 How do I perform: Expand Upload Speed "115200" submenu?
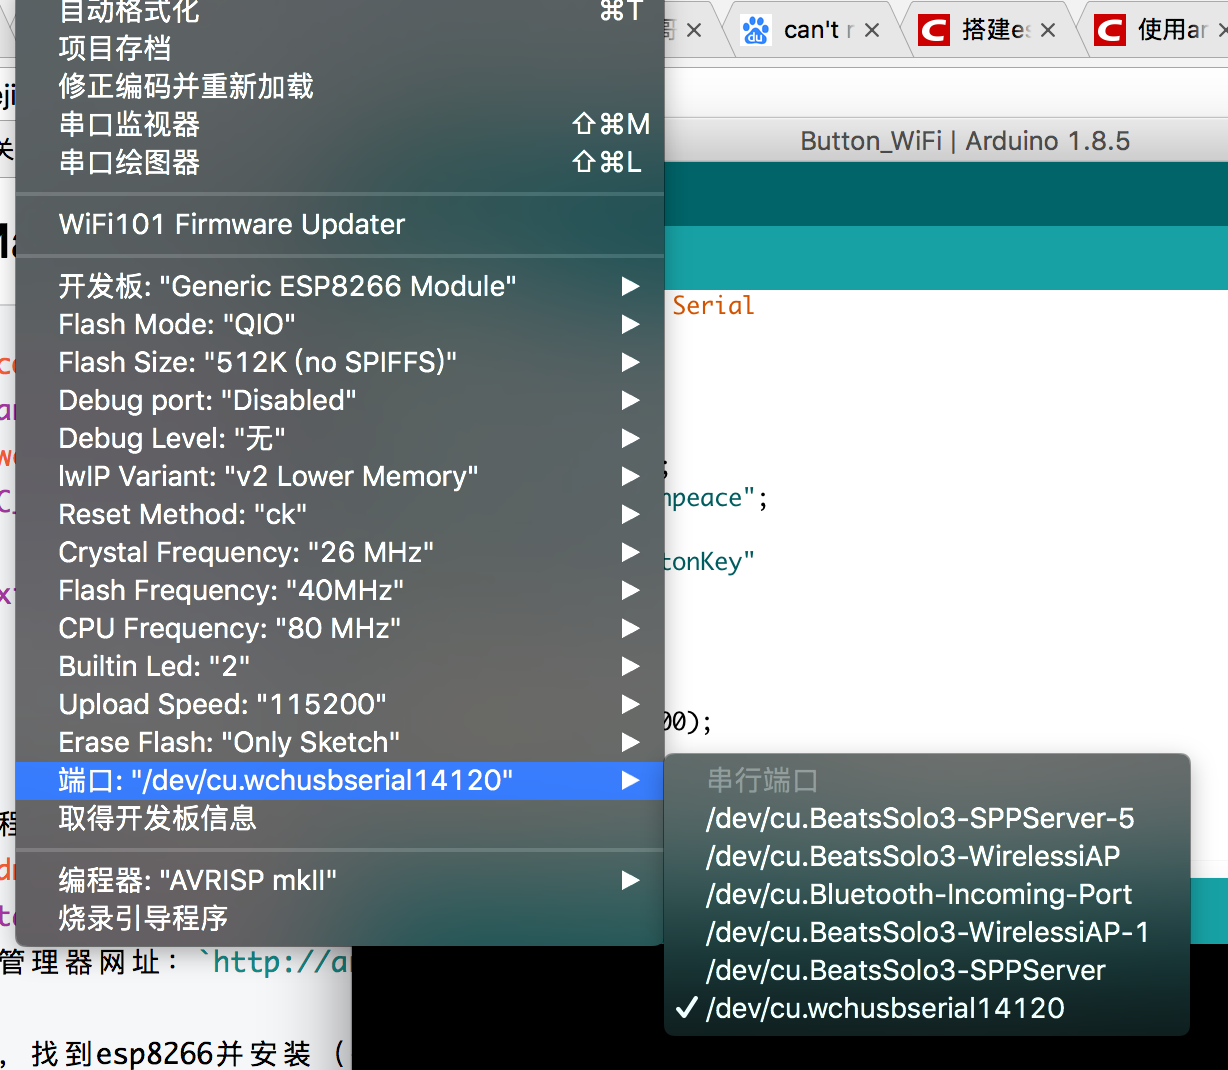pos(340,704)
